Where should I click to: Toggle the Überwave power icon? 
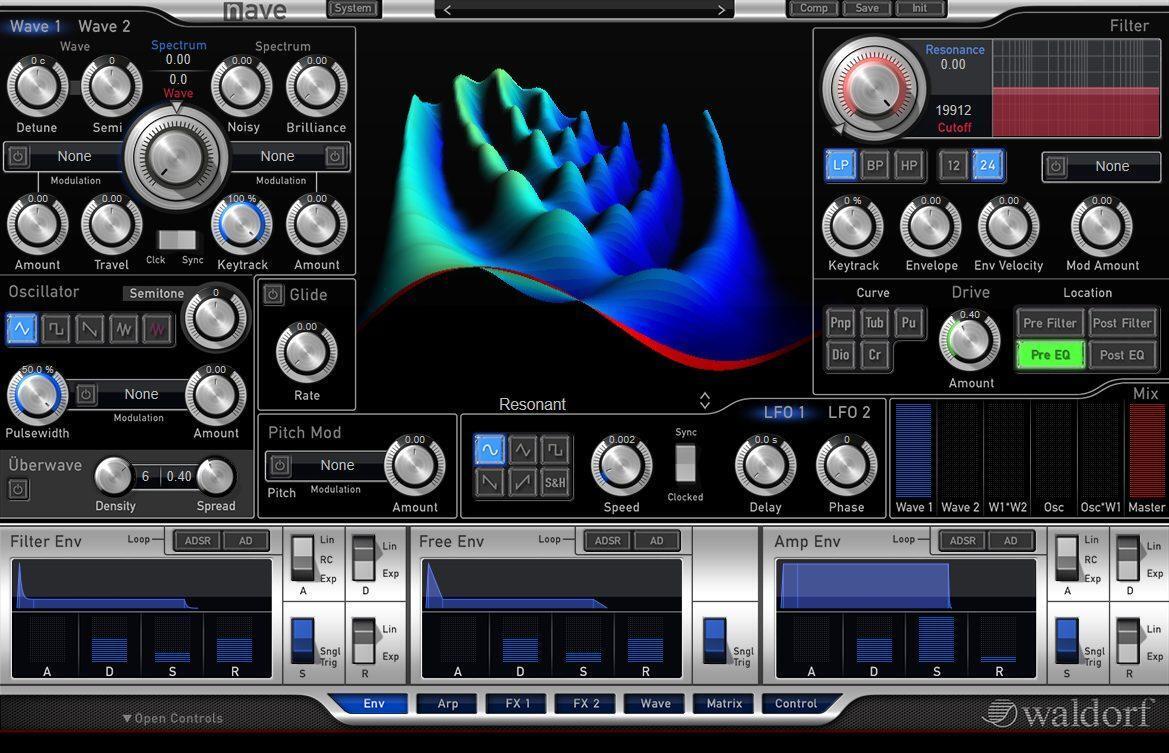point(19,489)
